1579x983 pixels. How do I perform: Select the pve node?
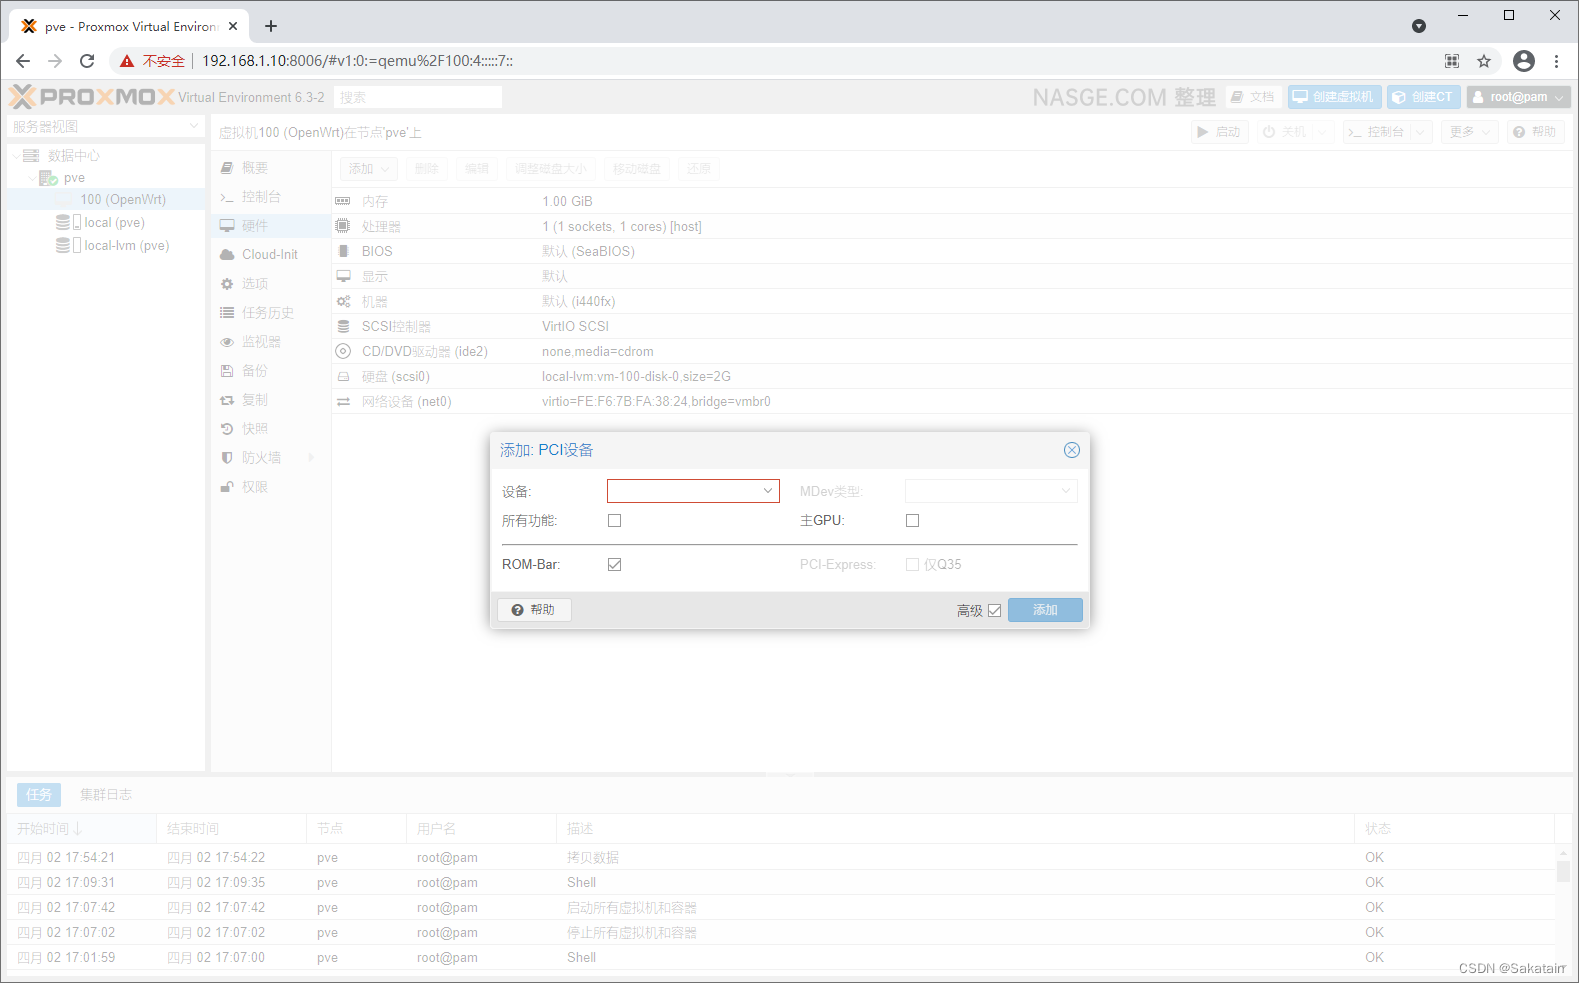pyautogui.click(x=74, y=178)
